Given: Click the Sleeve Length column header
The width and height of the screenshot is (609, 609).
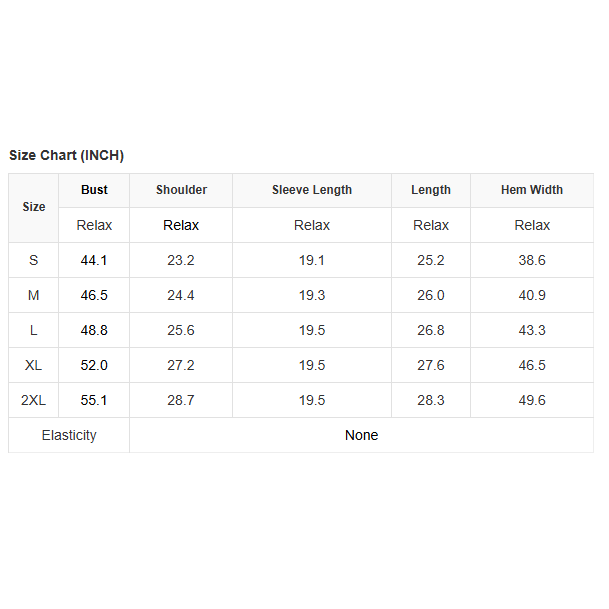Looking at the screenshot, I should click(311, 190).
